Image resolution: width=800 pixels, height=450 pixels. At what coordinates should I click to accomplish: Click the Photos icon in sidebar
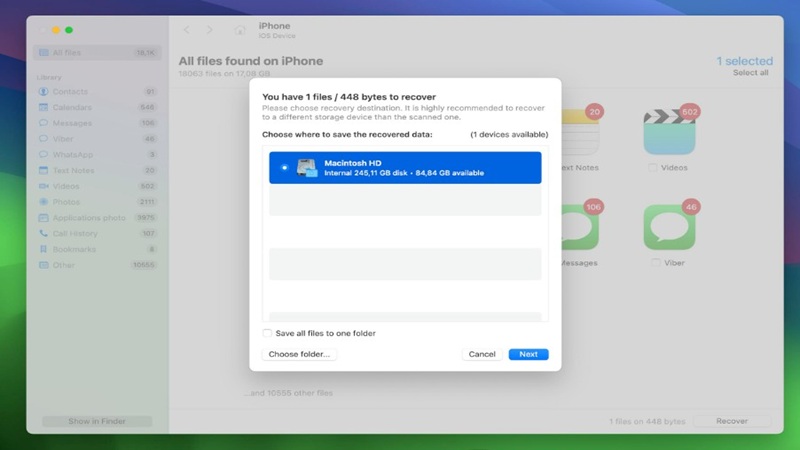[x=43, y=202]
